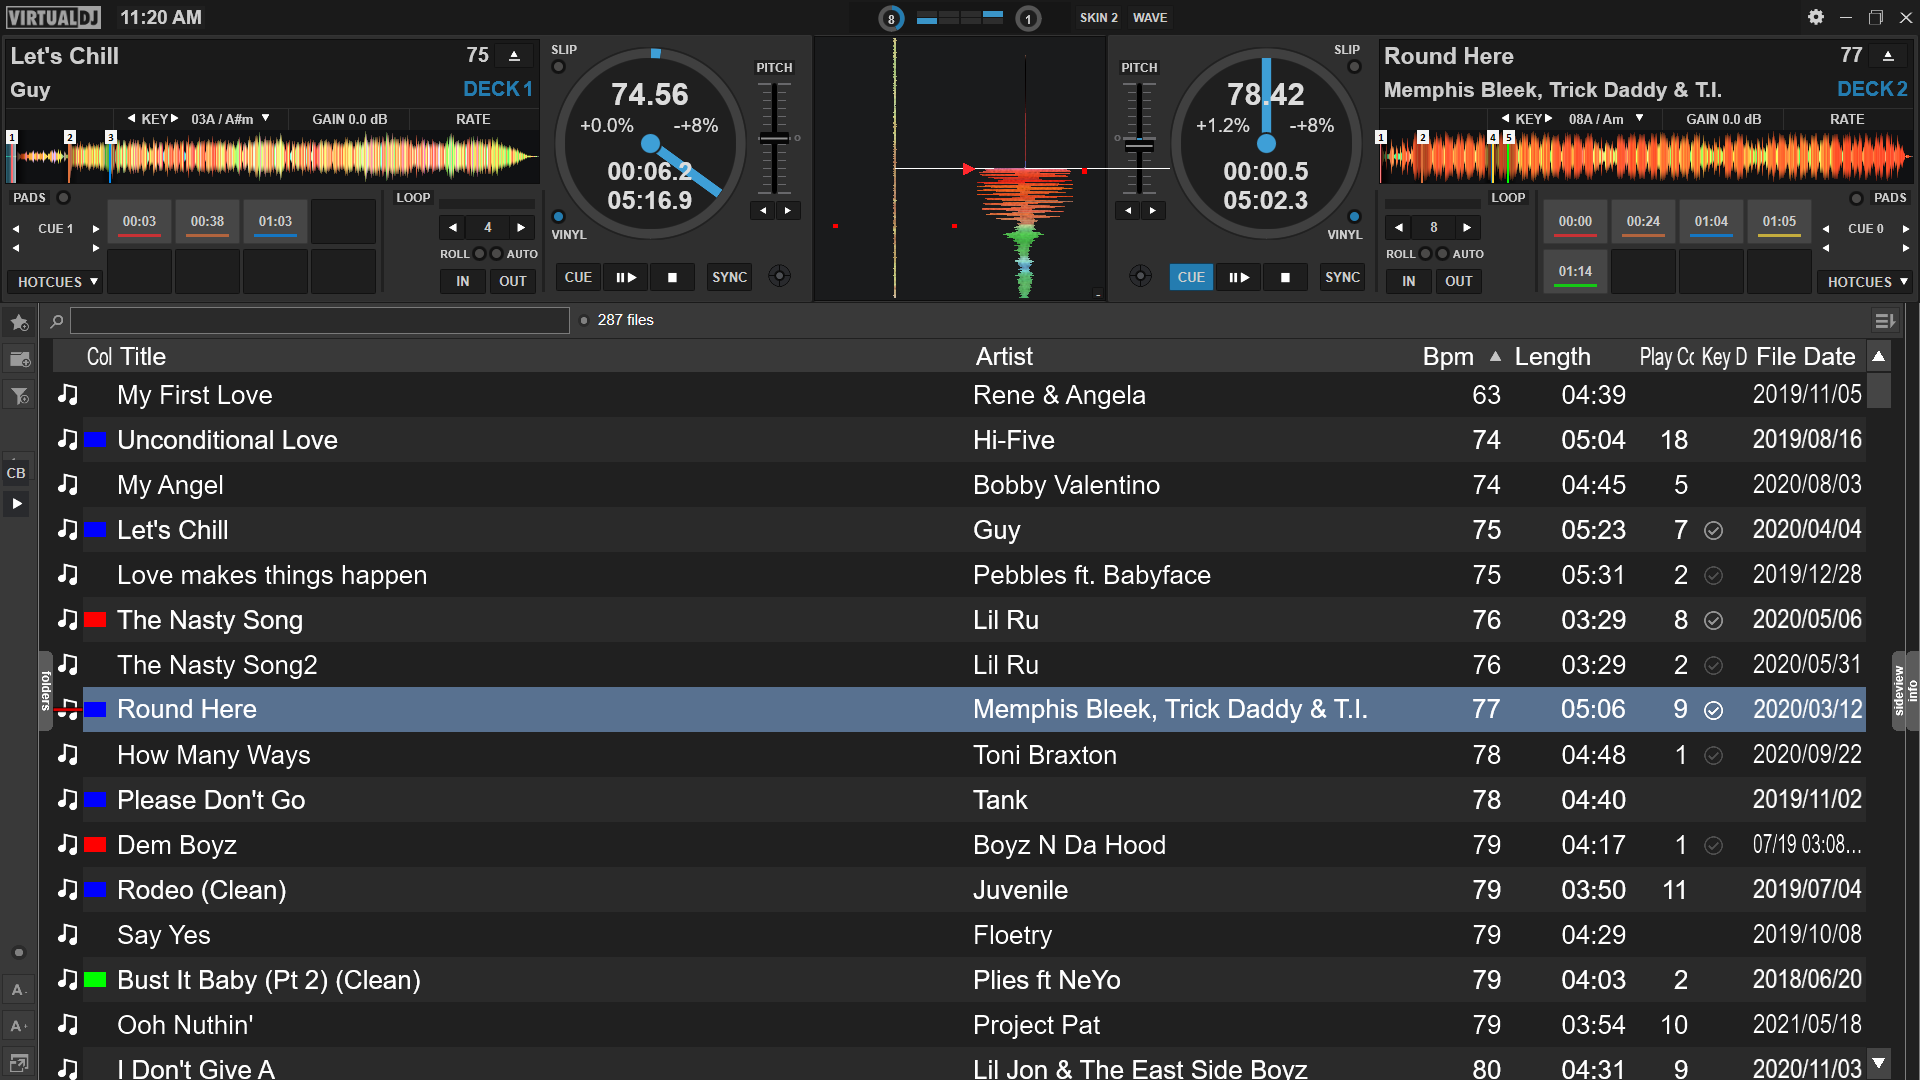
Task: Eject the track from deck 1
Action: click(514, 56)
